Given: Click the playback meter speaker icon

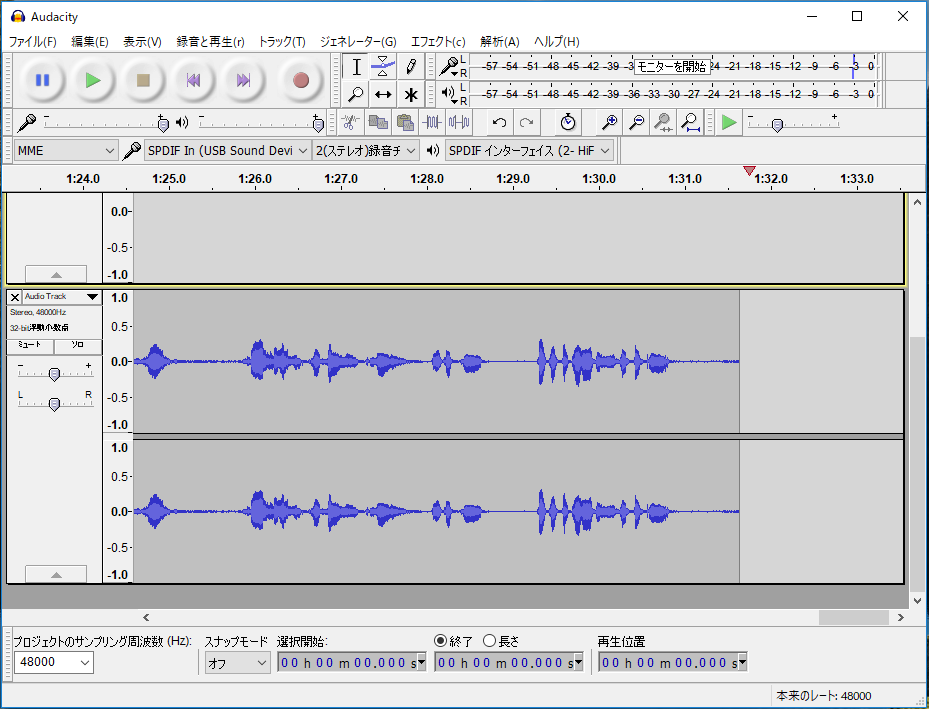Looking at the screenshot, I should coord(449,94).
